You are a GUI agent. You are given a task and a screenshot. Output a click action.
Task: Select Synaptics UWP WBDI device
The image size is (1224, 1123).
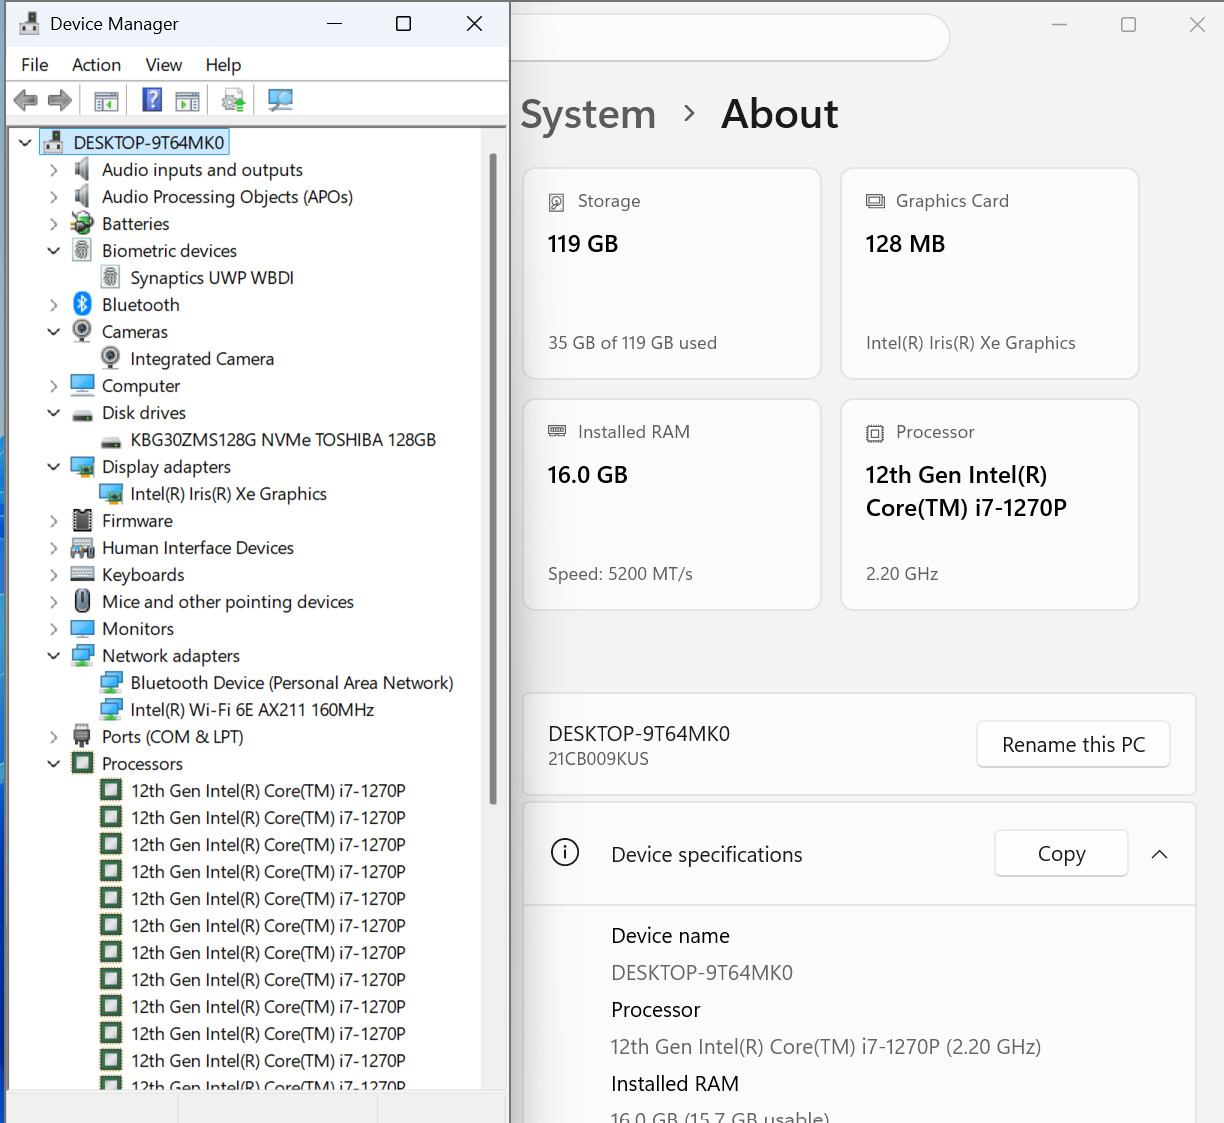click(212, 278)
